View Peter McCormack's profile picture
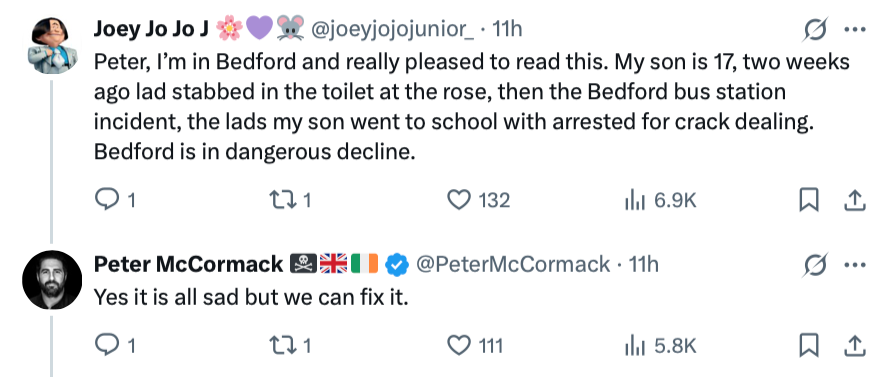 point(52,280)
